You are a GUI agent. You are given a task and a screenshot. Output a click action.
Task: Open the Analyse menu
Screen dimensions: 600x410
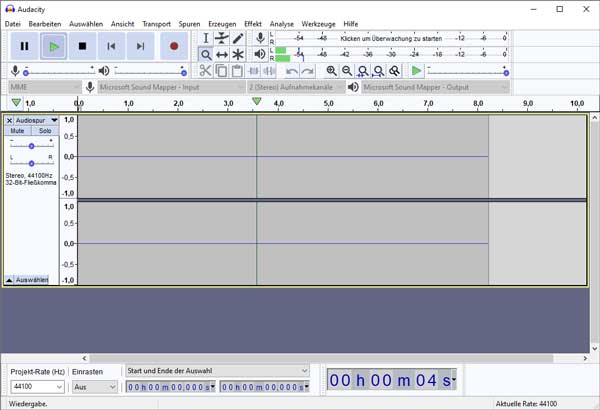(282, 24)
